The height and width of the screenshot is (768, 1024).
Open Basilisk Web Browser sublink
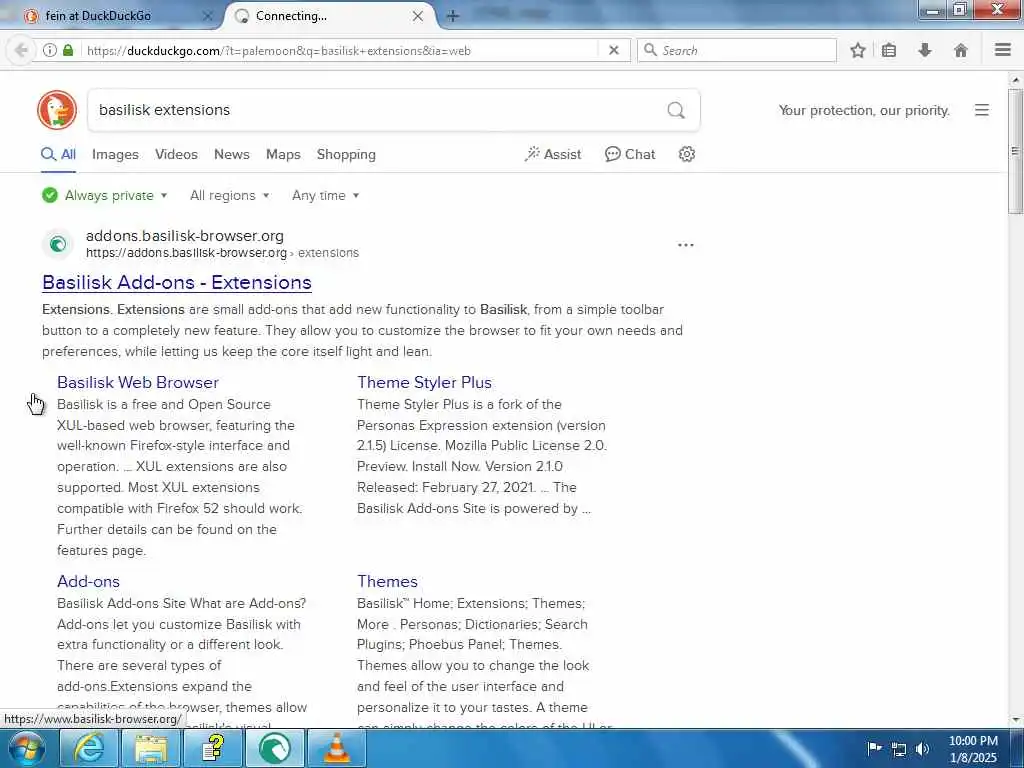point(138,382)
